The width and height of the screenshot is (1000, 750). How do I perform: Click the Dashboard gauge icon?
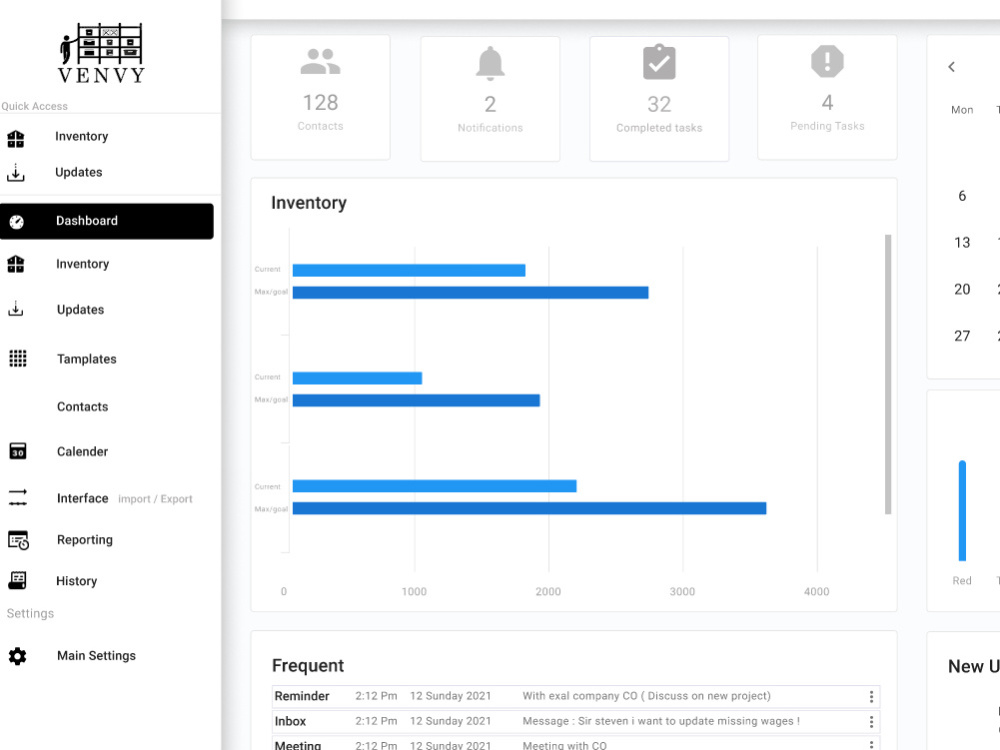[x=17, y=222]
